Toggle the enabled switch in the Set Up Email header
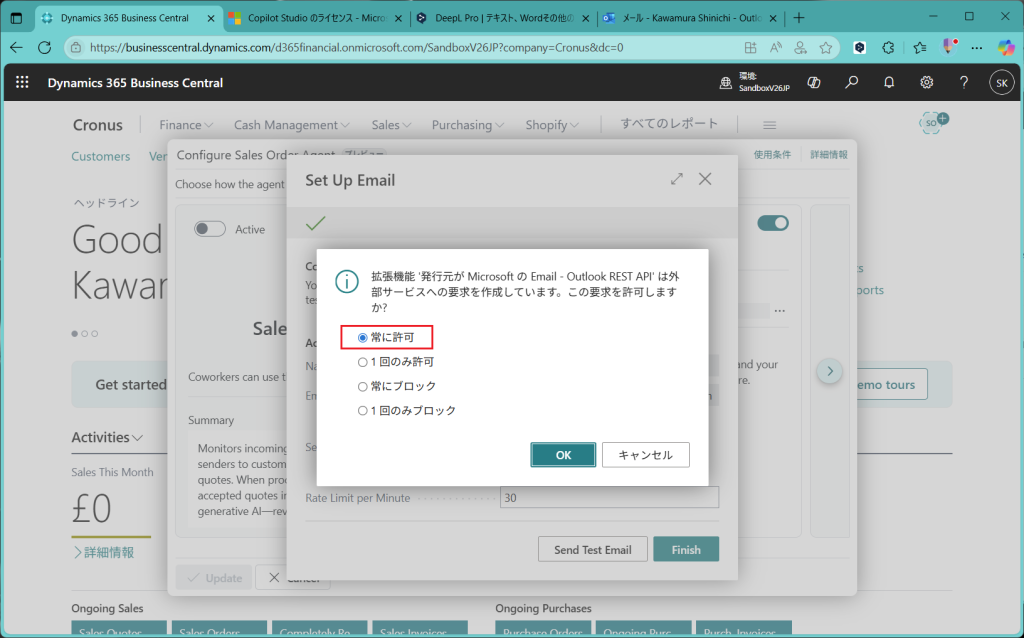 tap(773, 223)
